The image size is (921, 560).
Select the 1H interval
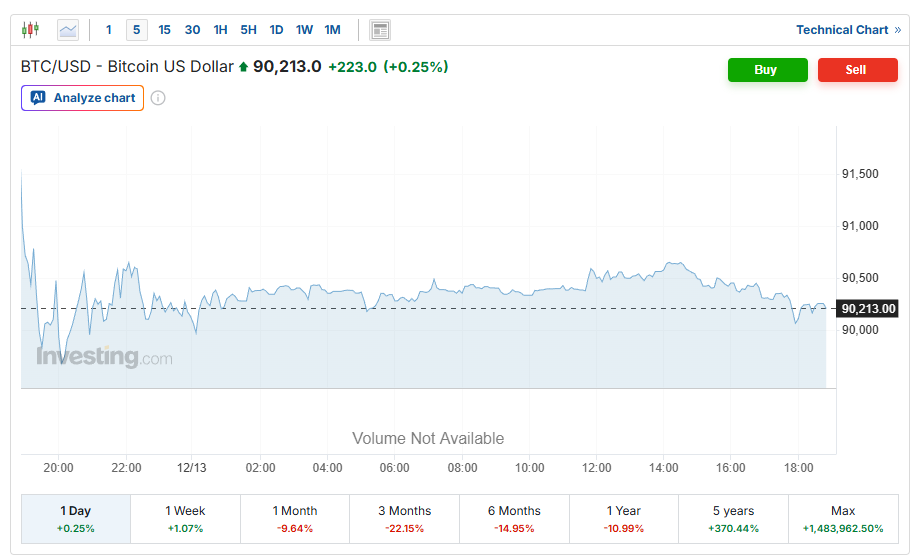220,30
